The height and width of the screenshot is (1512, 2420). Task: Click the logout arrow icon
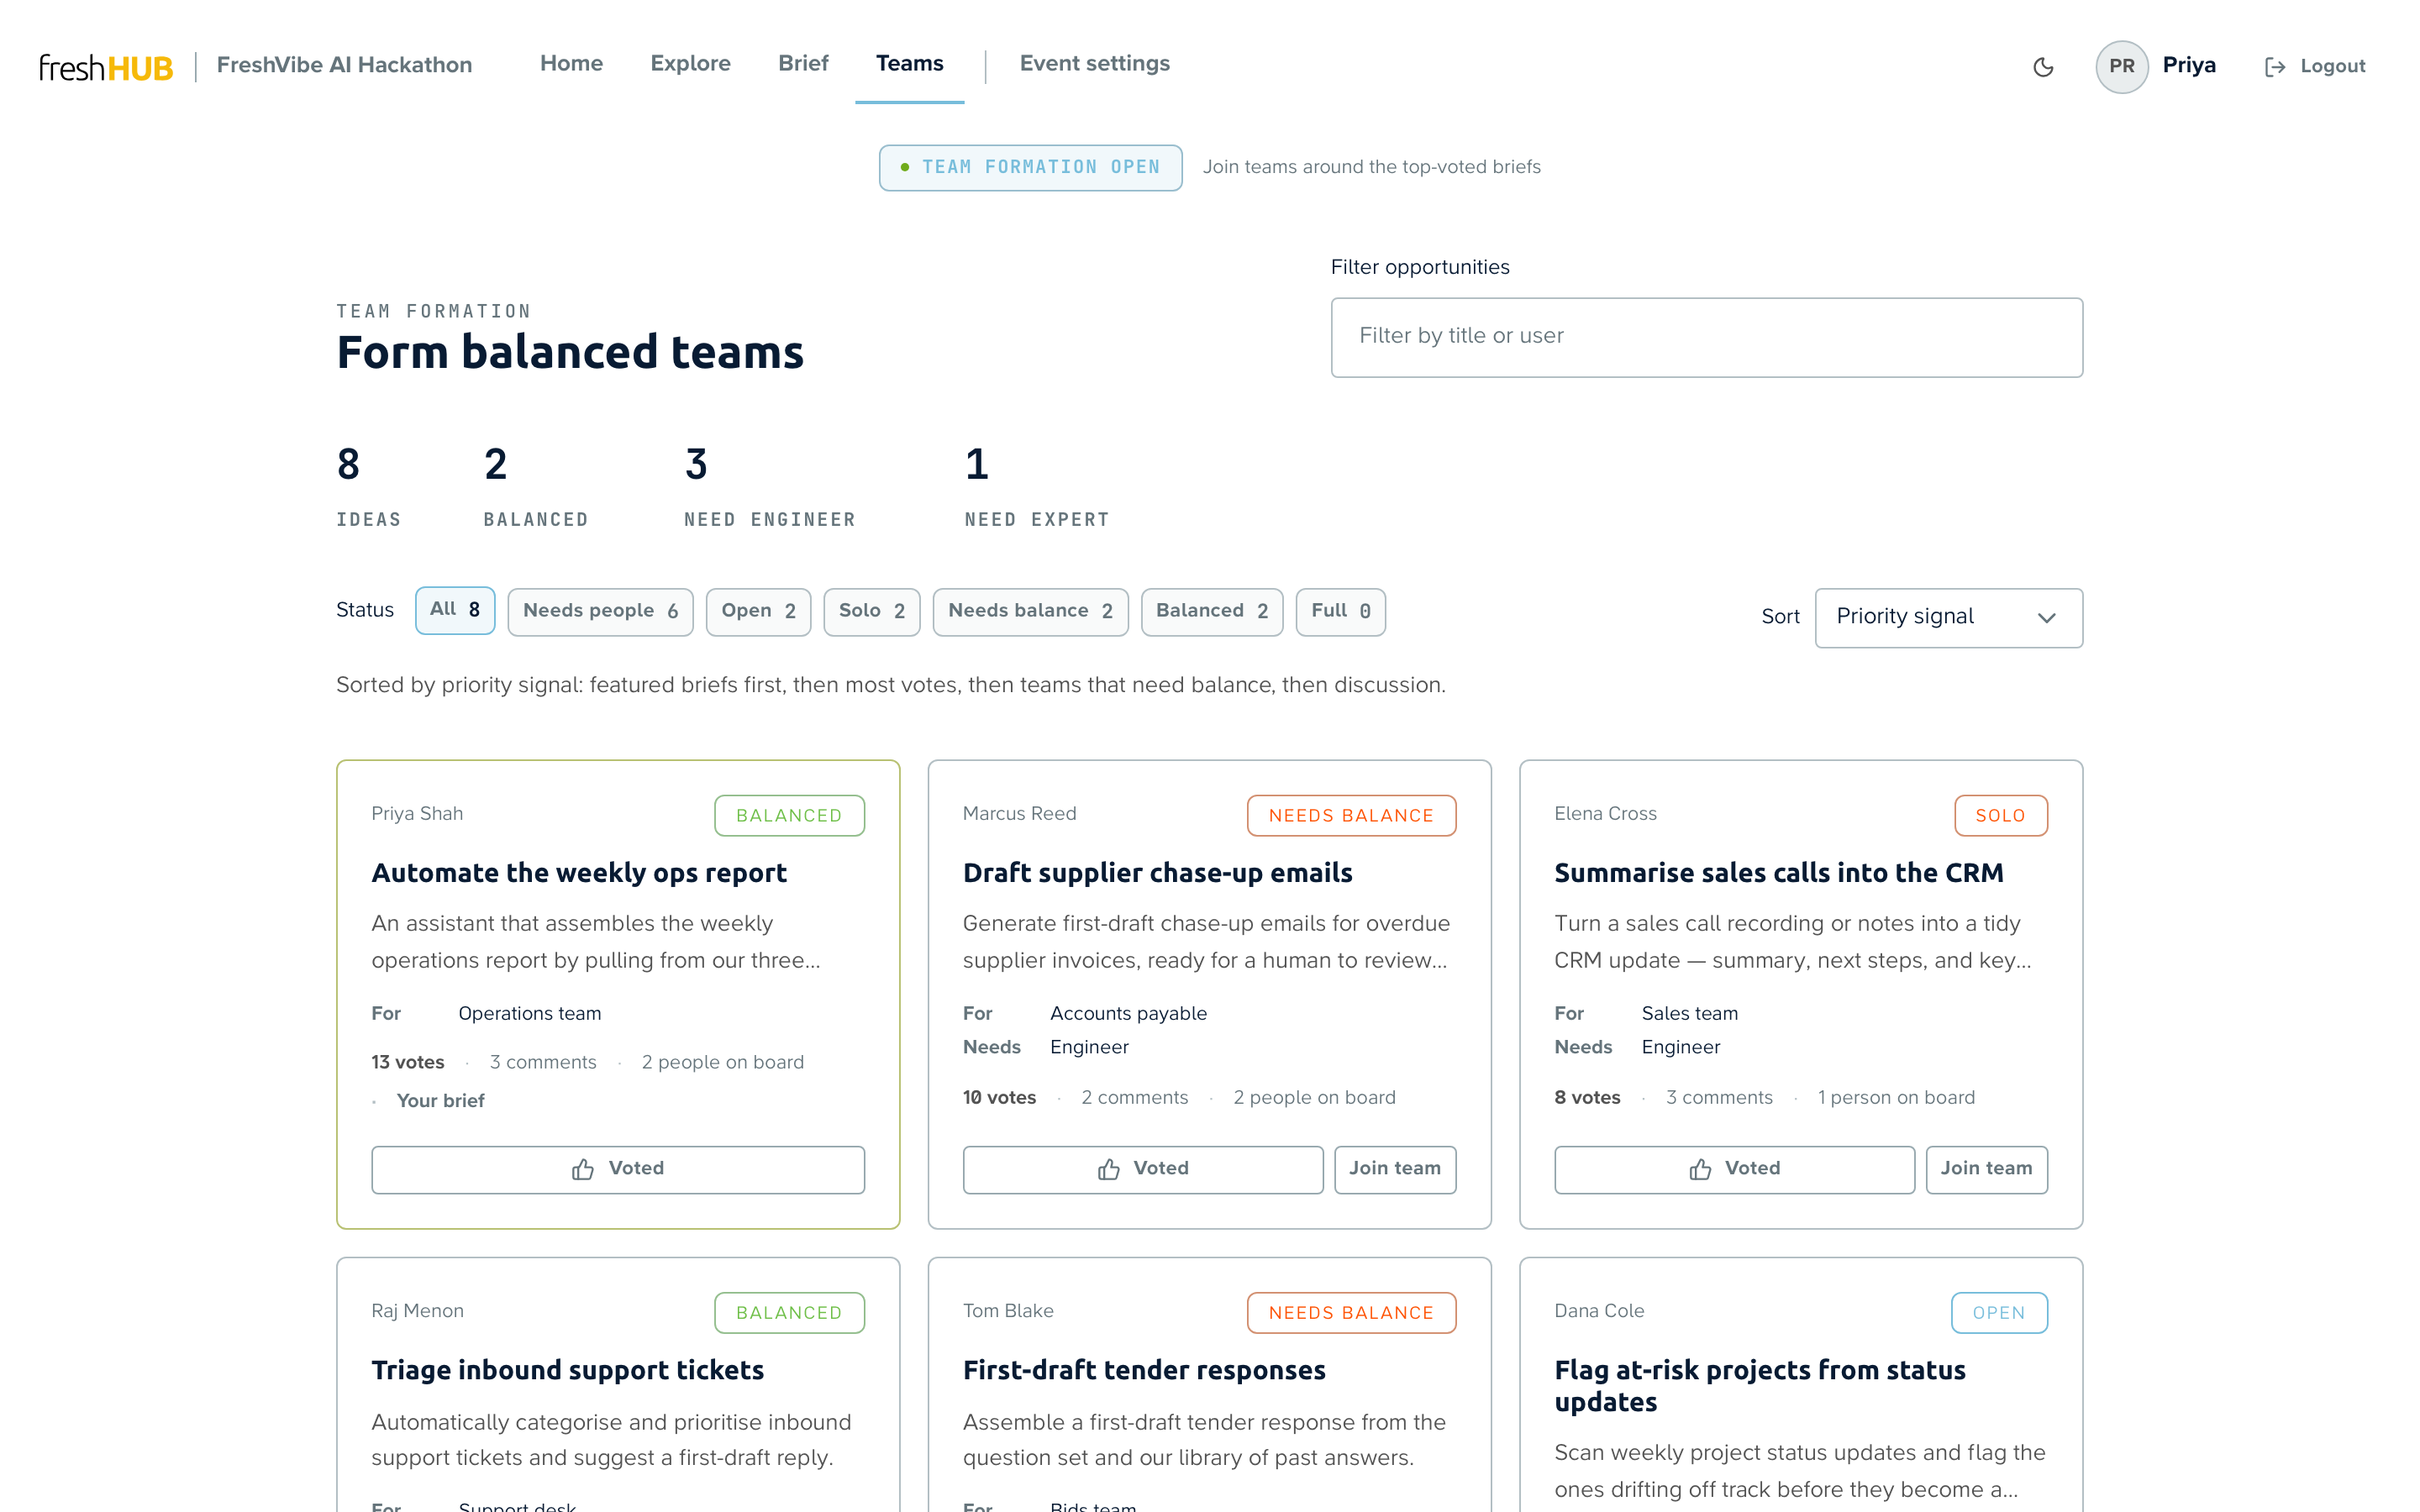[2275, 67]
